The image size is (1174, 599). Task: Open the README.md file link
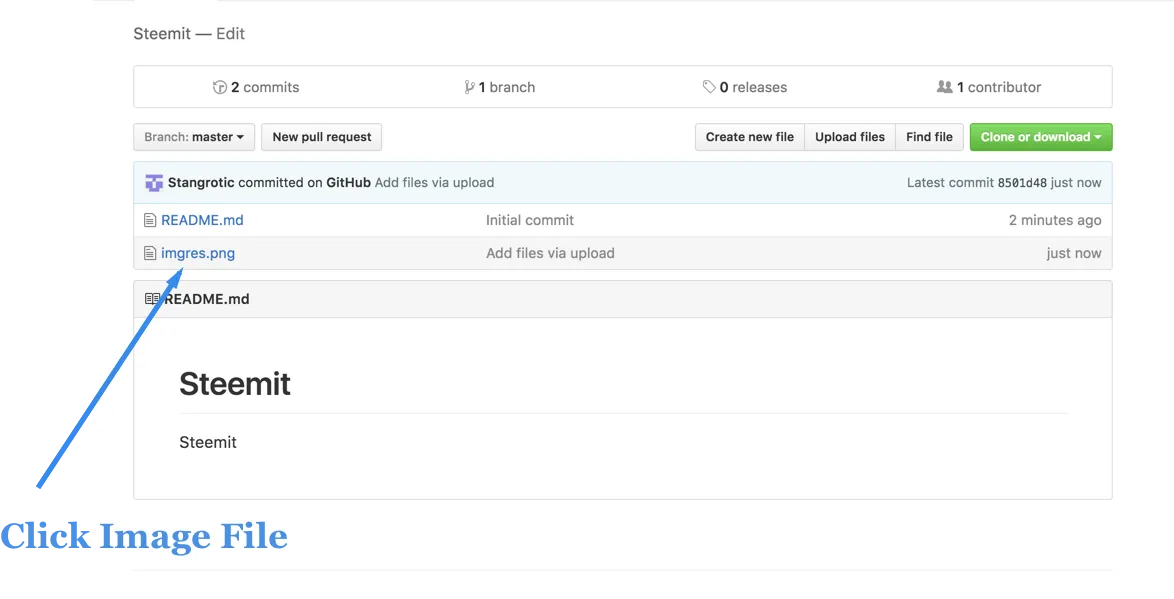pyautogui.click(x=202, y=220)
